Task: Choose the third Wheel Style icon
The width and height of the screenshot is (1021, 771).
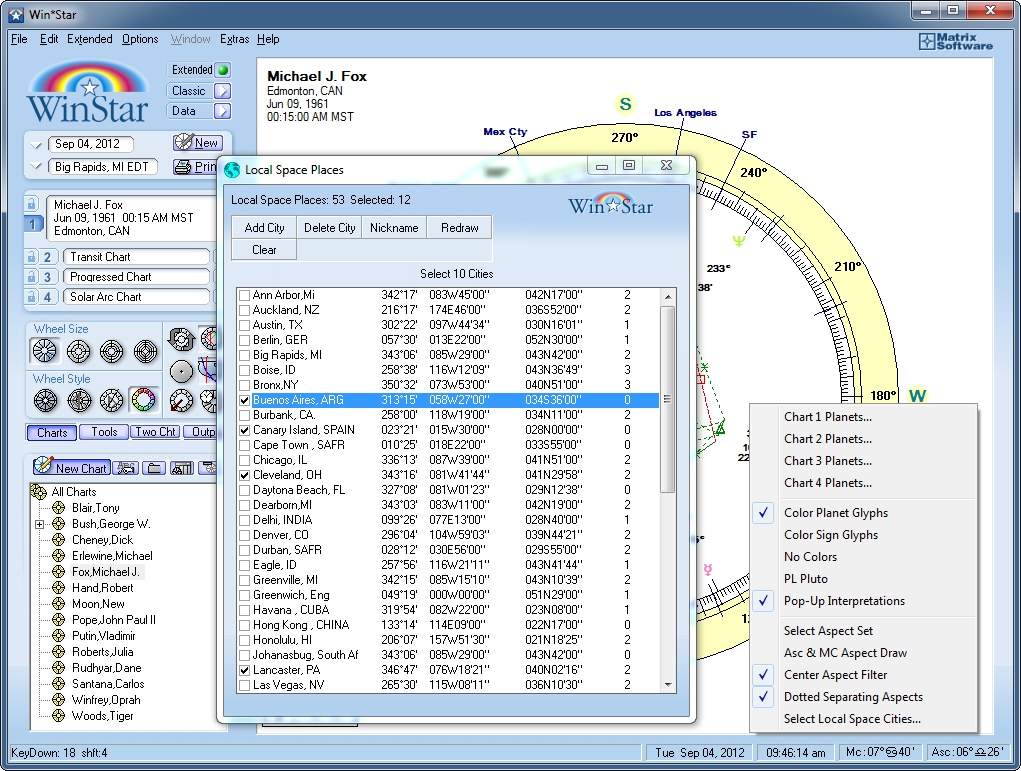Action: (112, 400)
